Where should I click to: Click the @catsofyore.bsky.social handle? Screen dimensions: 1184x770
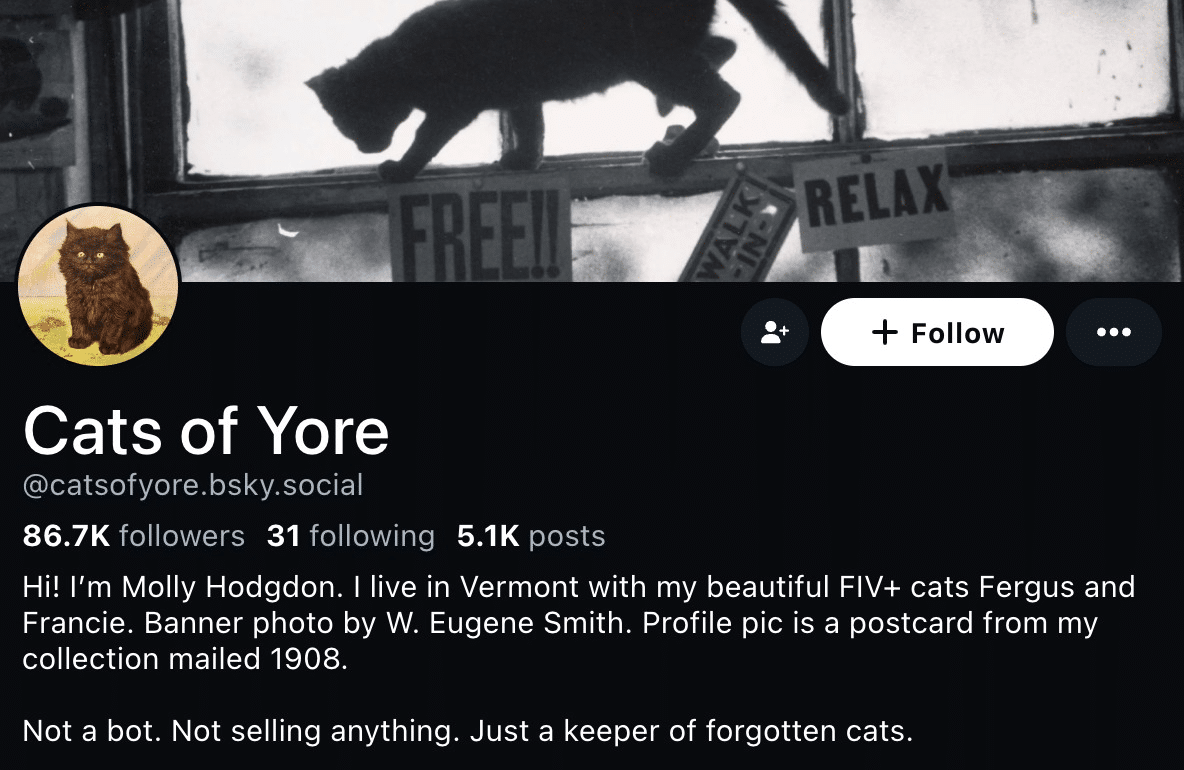pyautogui.click(x=192, y=486)
